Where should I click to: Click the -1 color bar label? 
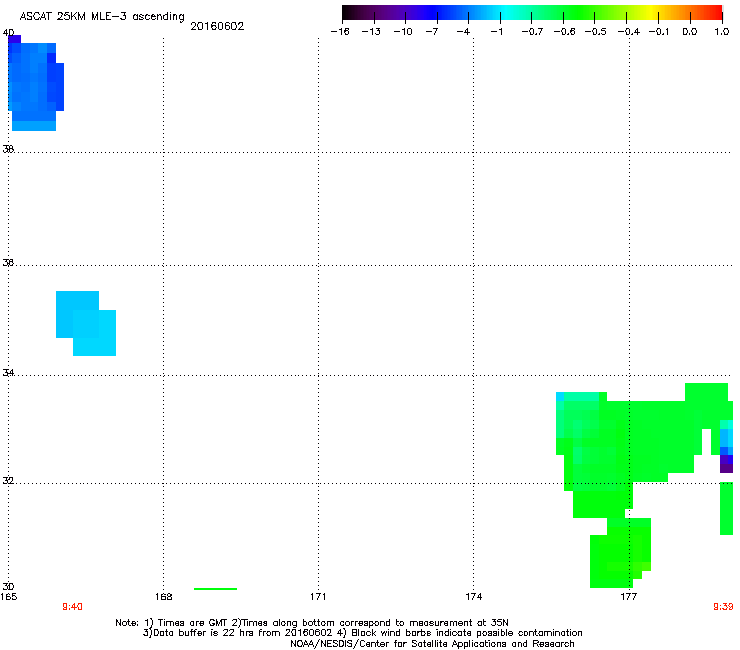[496, 32]
